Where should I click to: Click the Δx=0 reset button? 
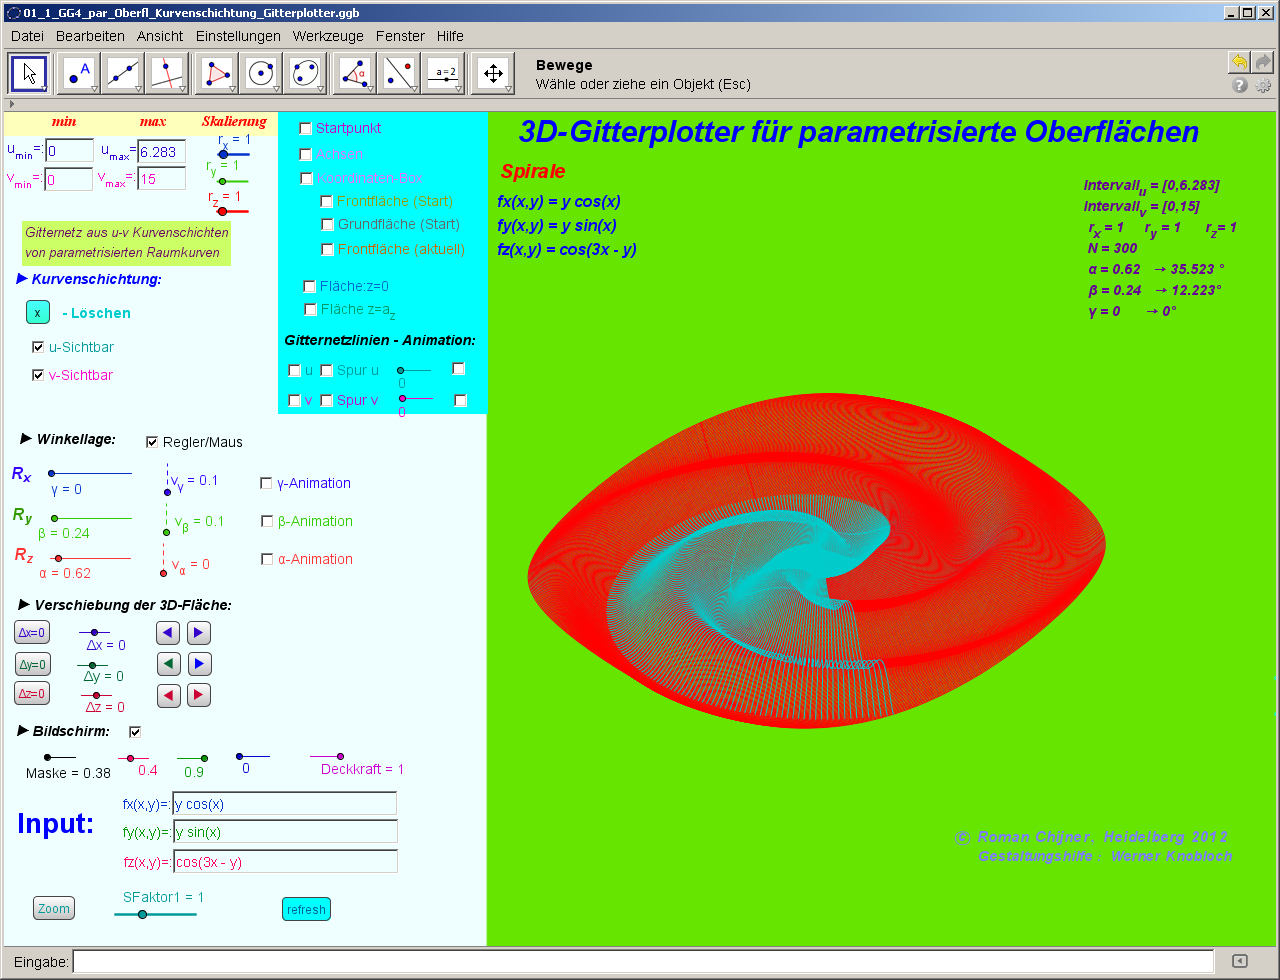(x=32, y=632)
